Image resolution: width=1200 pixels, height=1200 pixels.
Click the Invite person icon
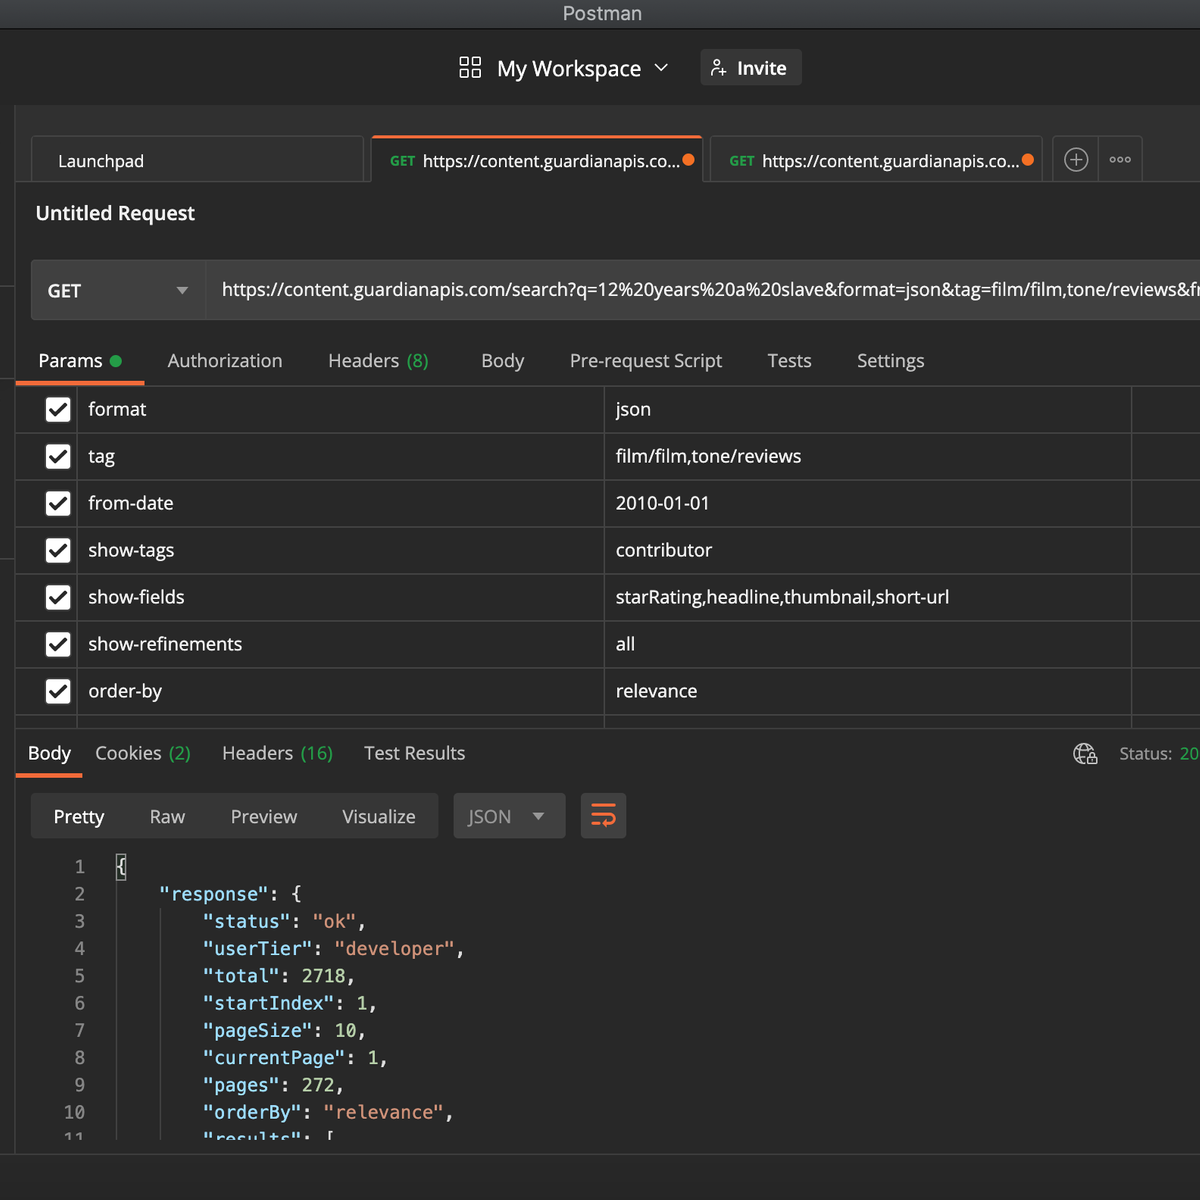click(x=718, y=68)
